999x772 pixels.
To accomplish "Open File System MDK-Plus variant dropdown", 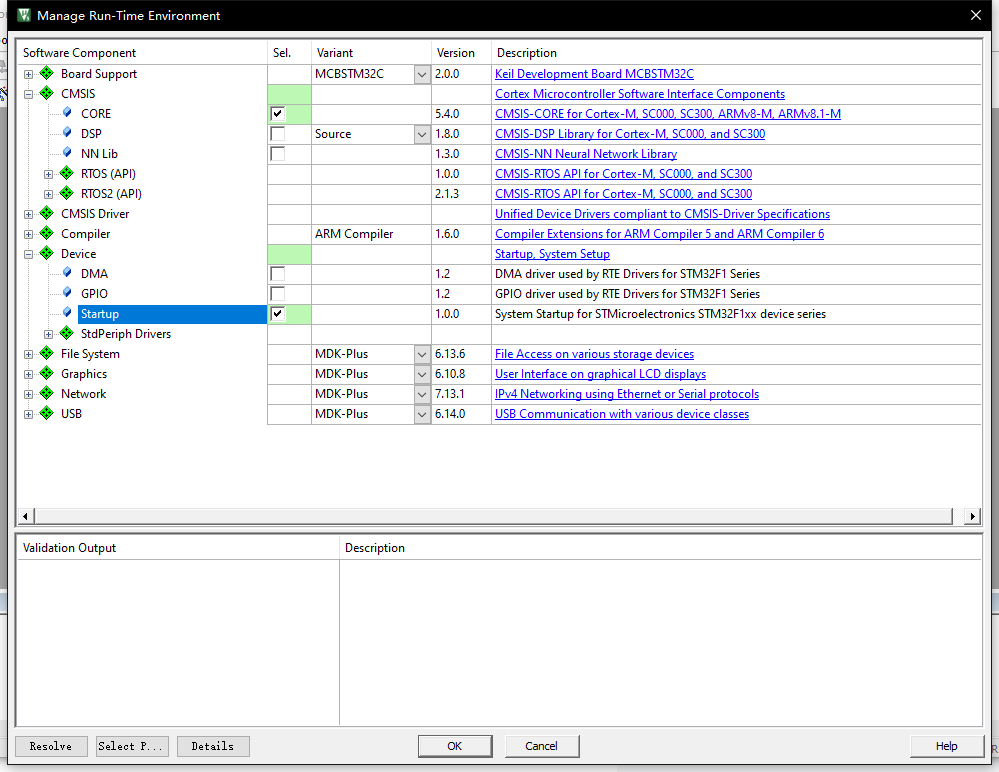I will pyautogui.click(x=422, y=354).
